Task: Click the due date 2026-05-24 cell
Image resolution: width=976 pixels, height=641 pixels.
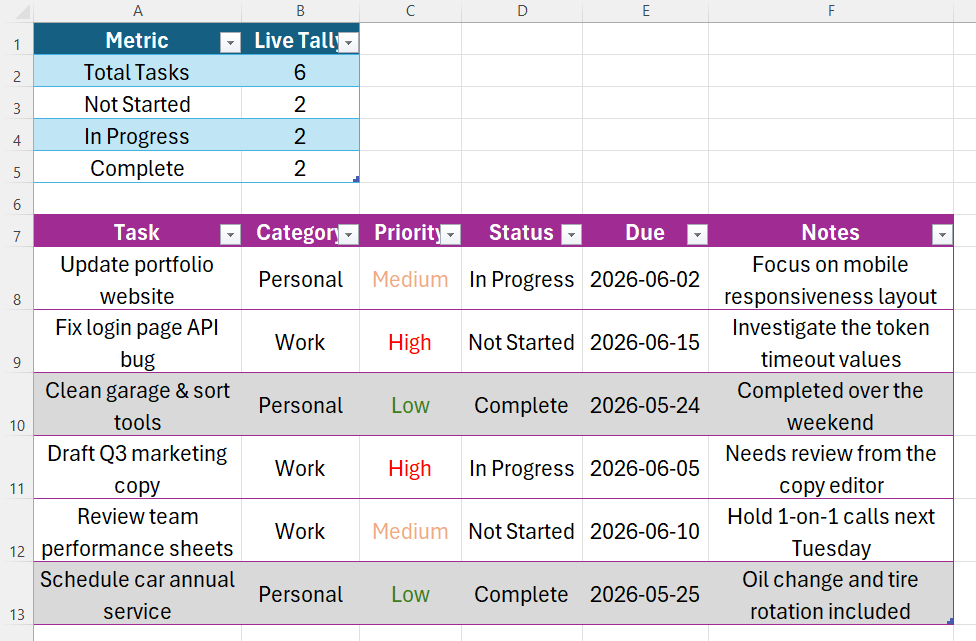Action: tap(645, 405)
